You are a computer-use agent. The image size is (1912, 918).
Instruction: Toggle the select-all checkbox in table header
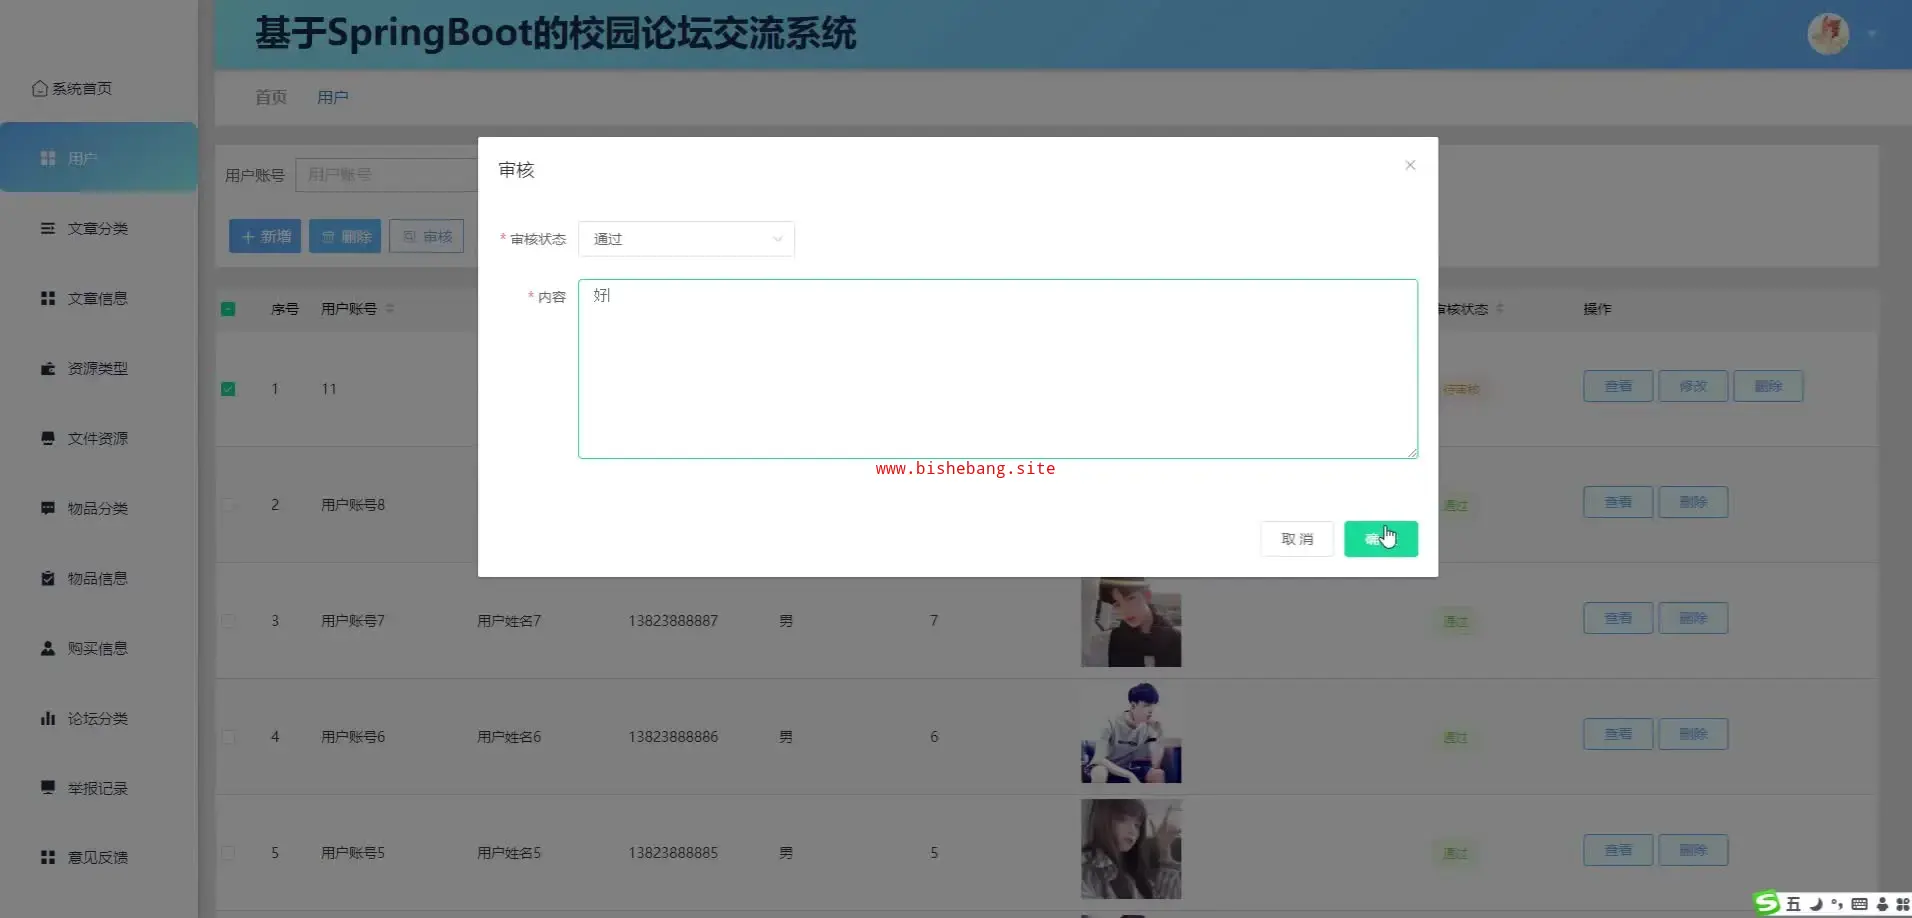click(228, 309)
